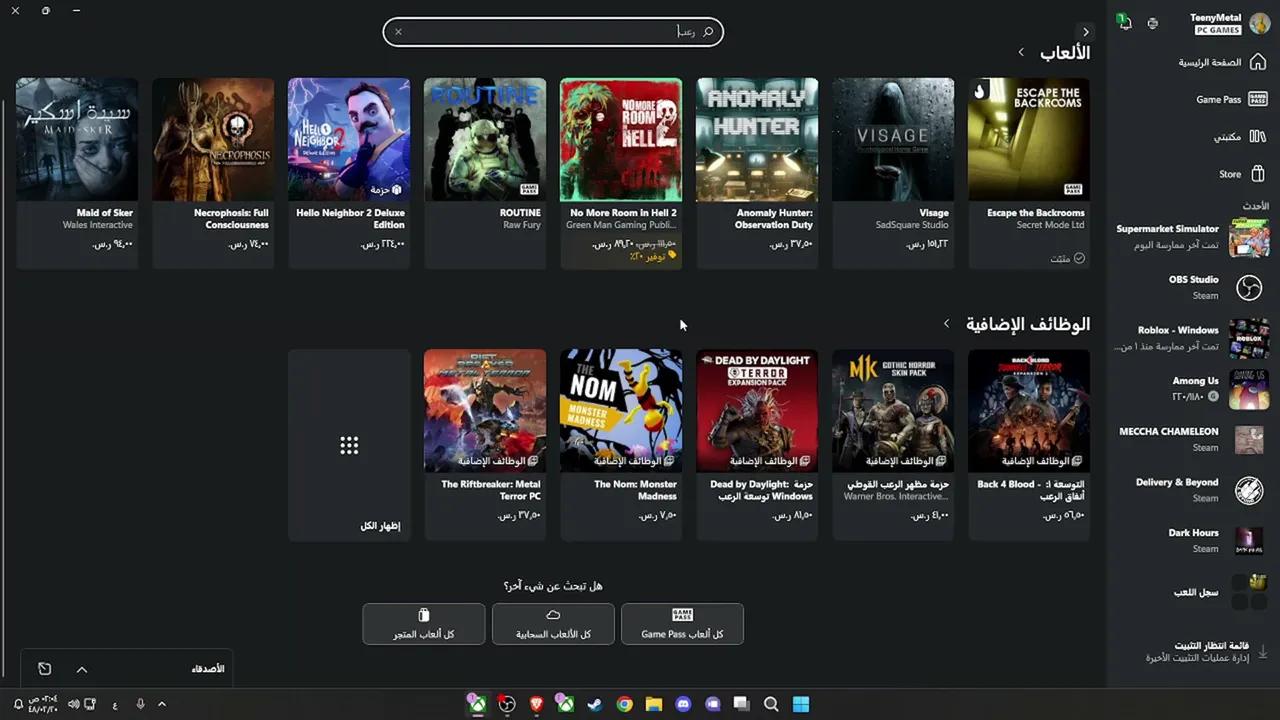
Task: Open Necrophosis: Full Consciousness card
Action: pos(213,173)
